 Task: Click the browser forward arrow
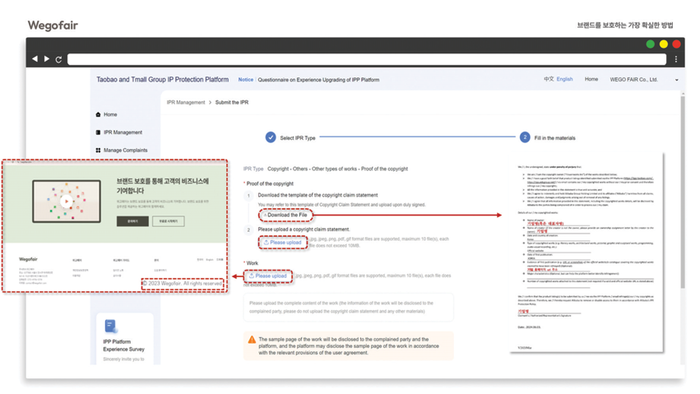coord(46,59)
